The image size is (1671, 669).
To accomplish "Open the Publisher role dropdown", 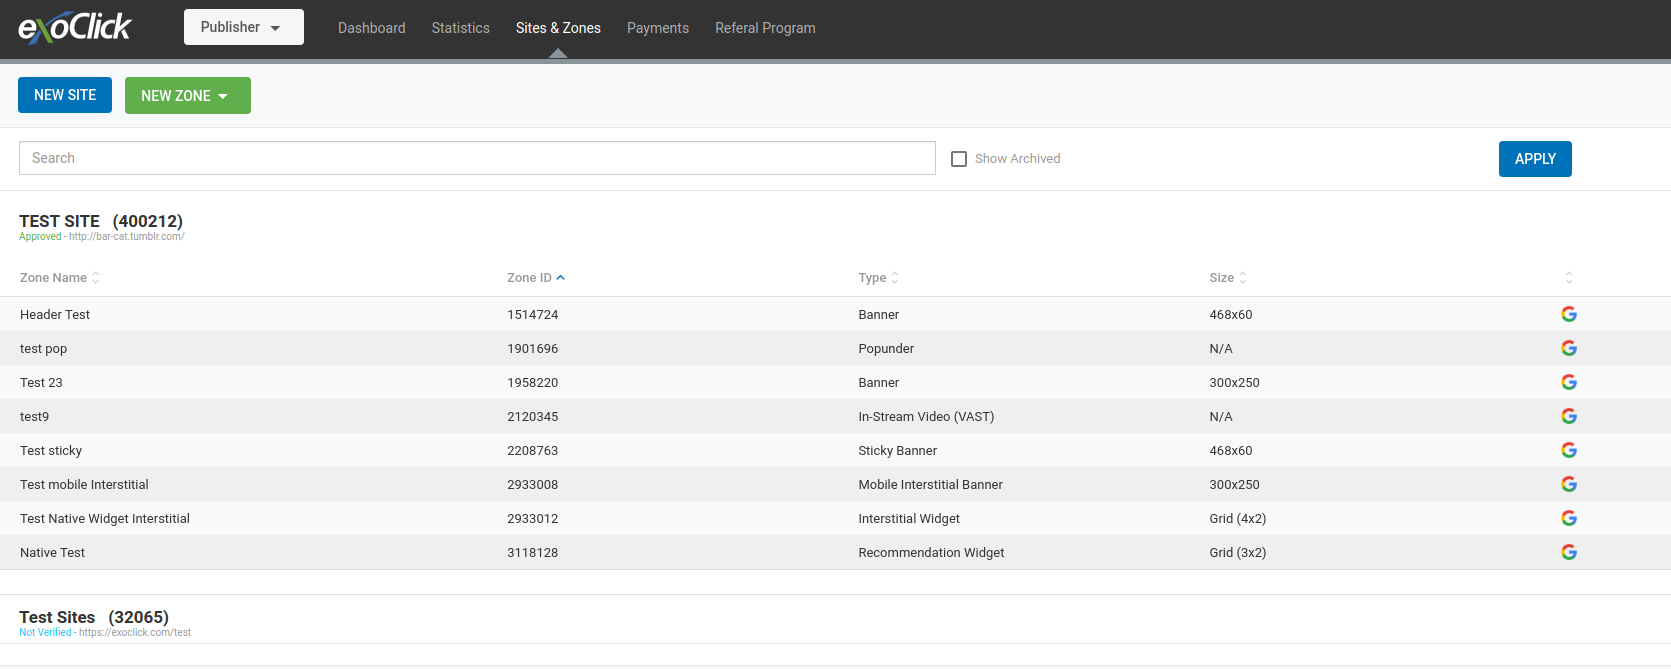I will click(x=243, y=27).
